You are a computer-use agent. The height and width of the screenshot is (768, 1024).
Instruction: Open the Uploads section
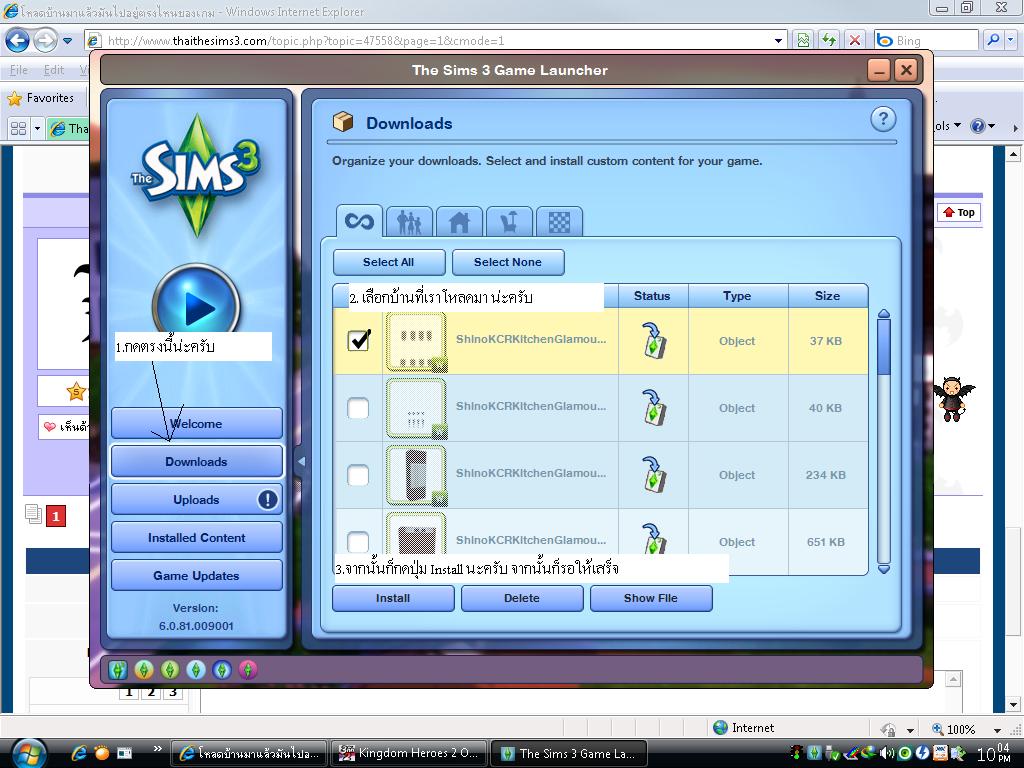pyautogui.click(x=197, y=500)
